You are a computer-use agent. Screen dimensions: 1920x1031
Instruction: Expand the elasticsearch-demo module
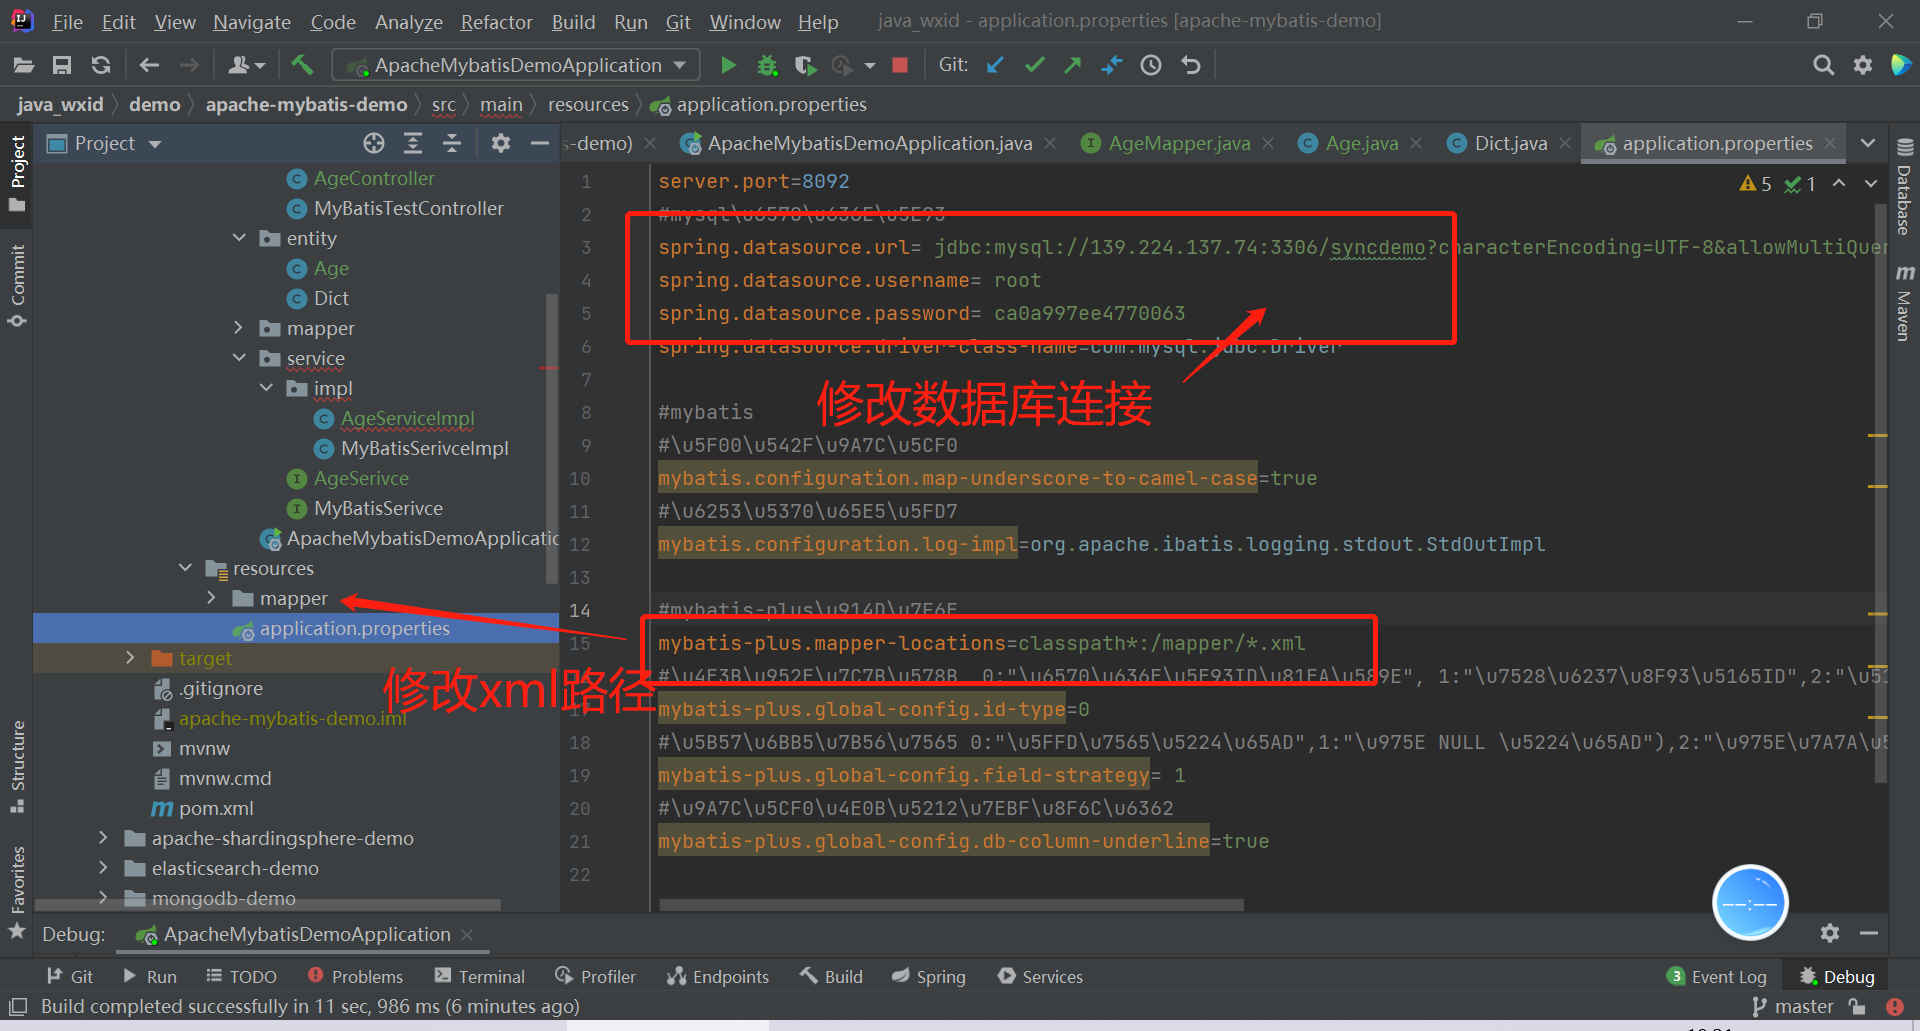pos(103,868)
